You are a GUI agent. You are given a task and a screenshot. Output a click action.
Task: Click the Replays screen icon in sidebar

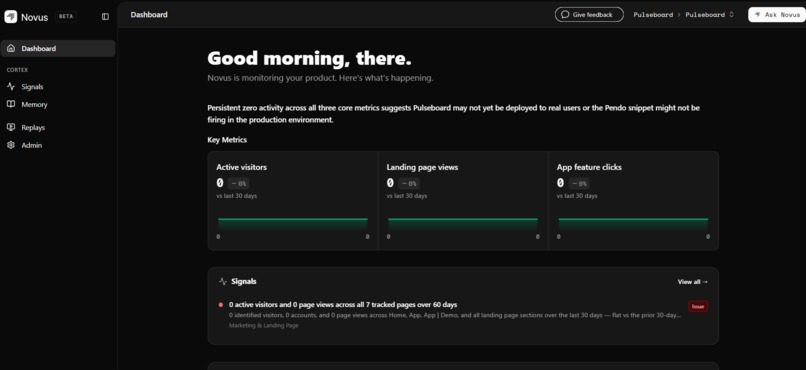[x=11, y=127]
